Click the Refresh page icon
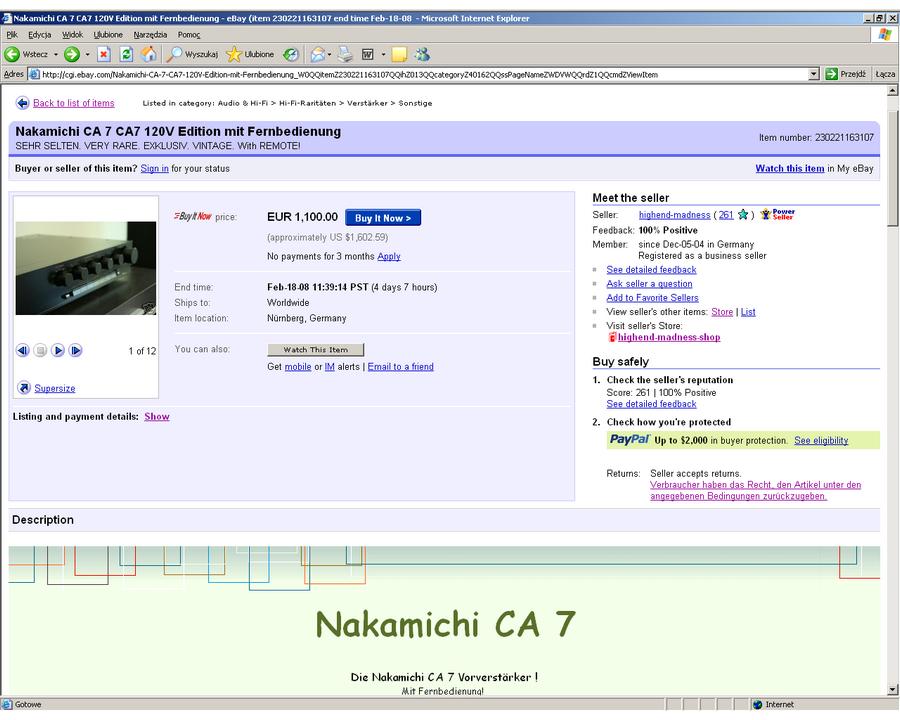Screen dimensions: 900x720 (126, 55)
